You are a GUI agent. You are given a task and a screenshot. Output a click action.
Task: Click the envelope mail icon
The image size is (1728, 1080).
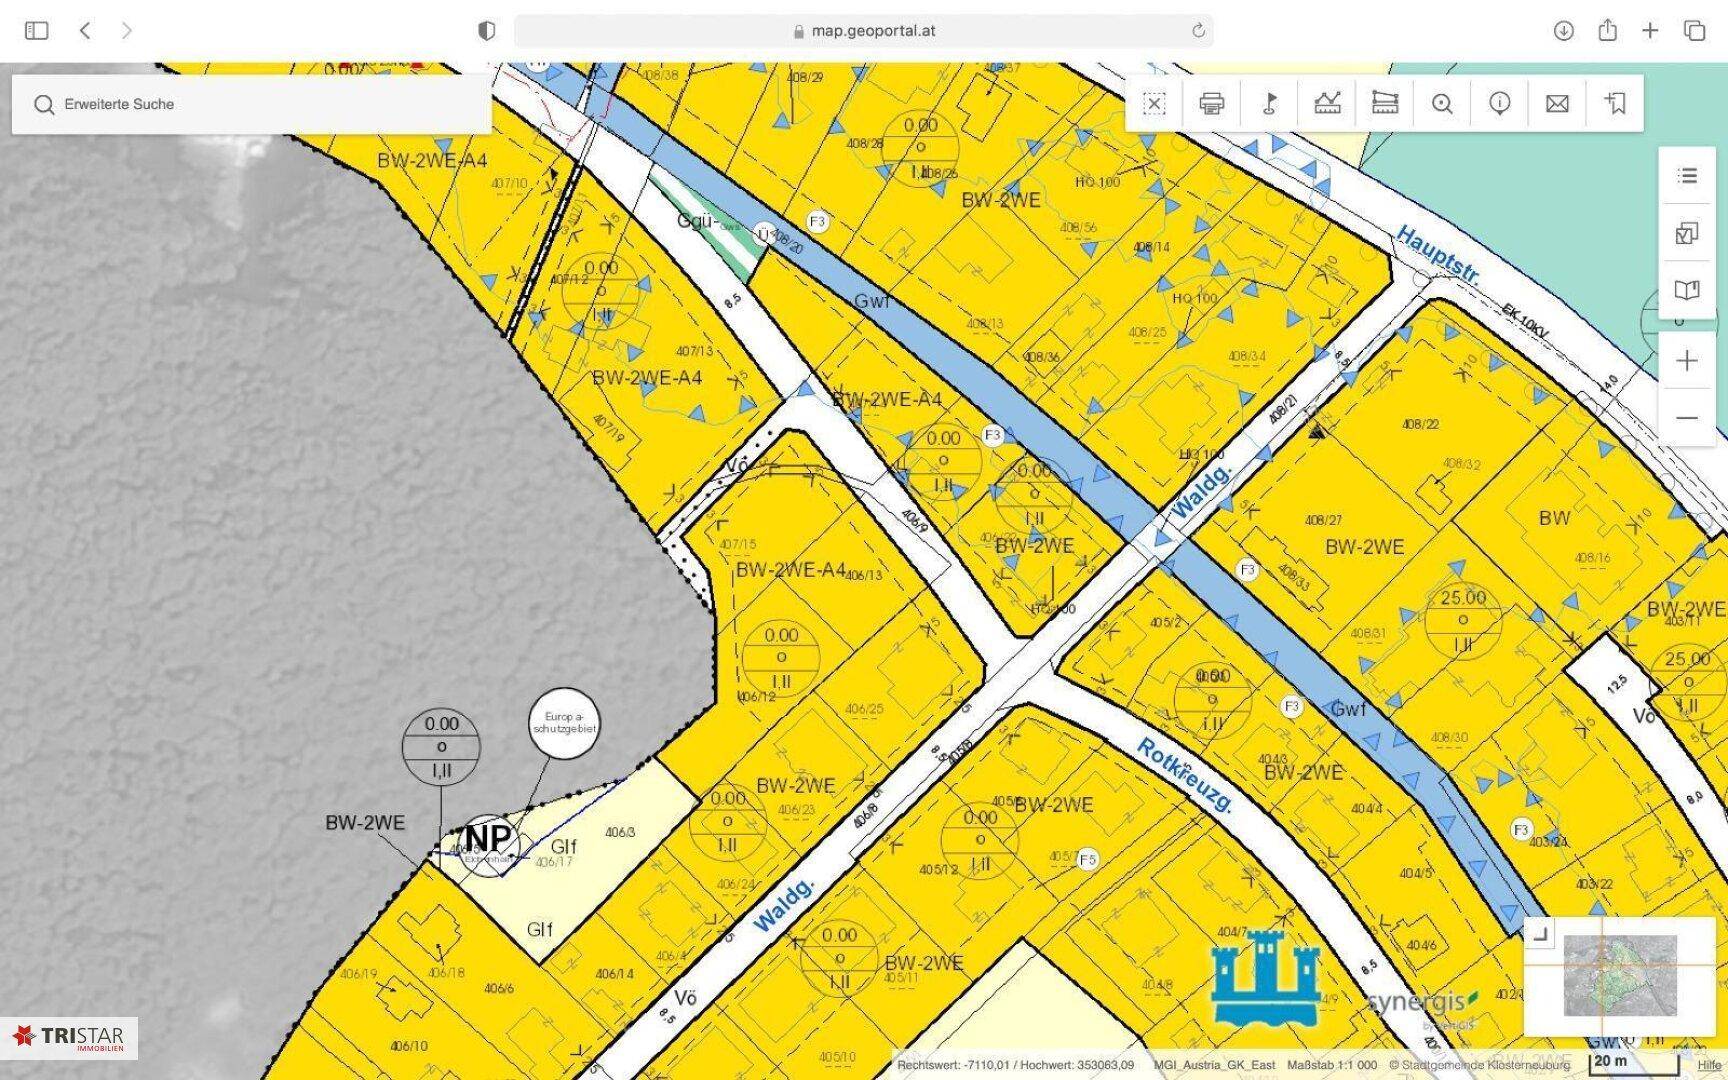[x=1557, y=103]
